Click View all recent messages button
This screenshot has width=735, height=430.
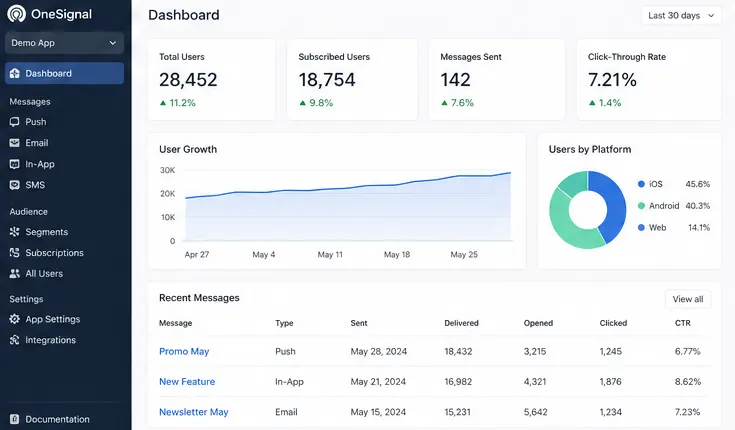pyautogui.click(x=688, y=299)
